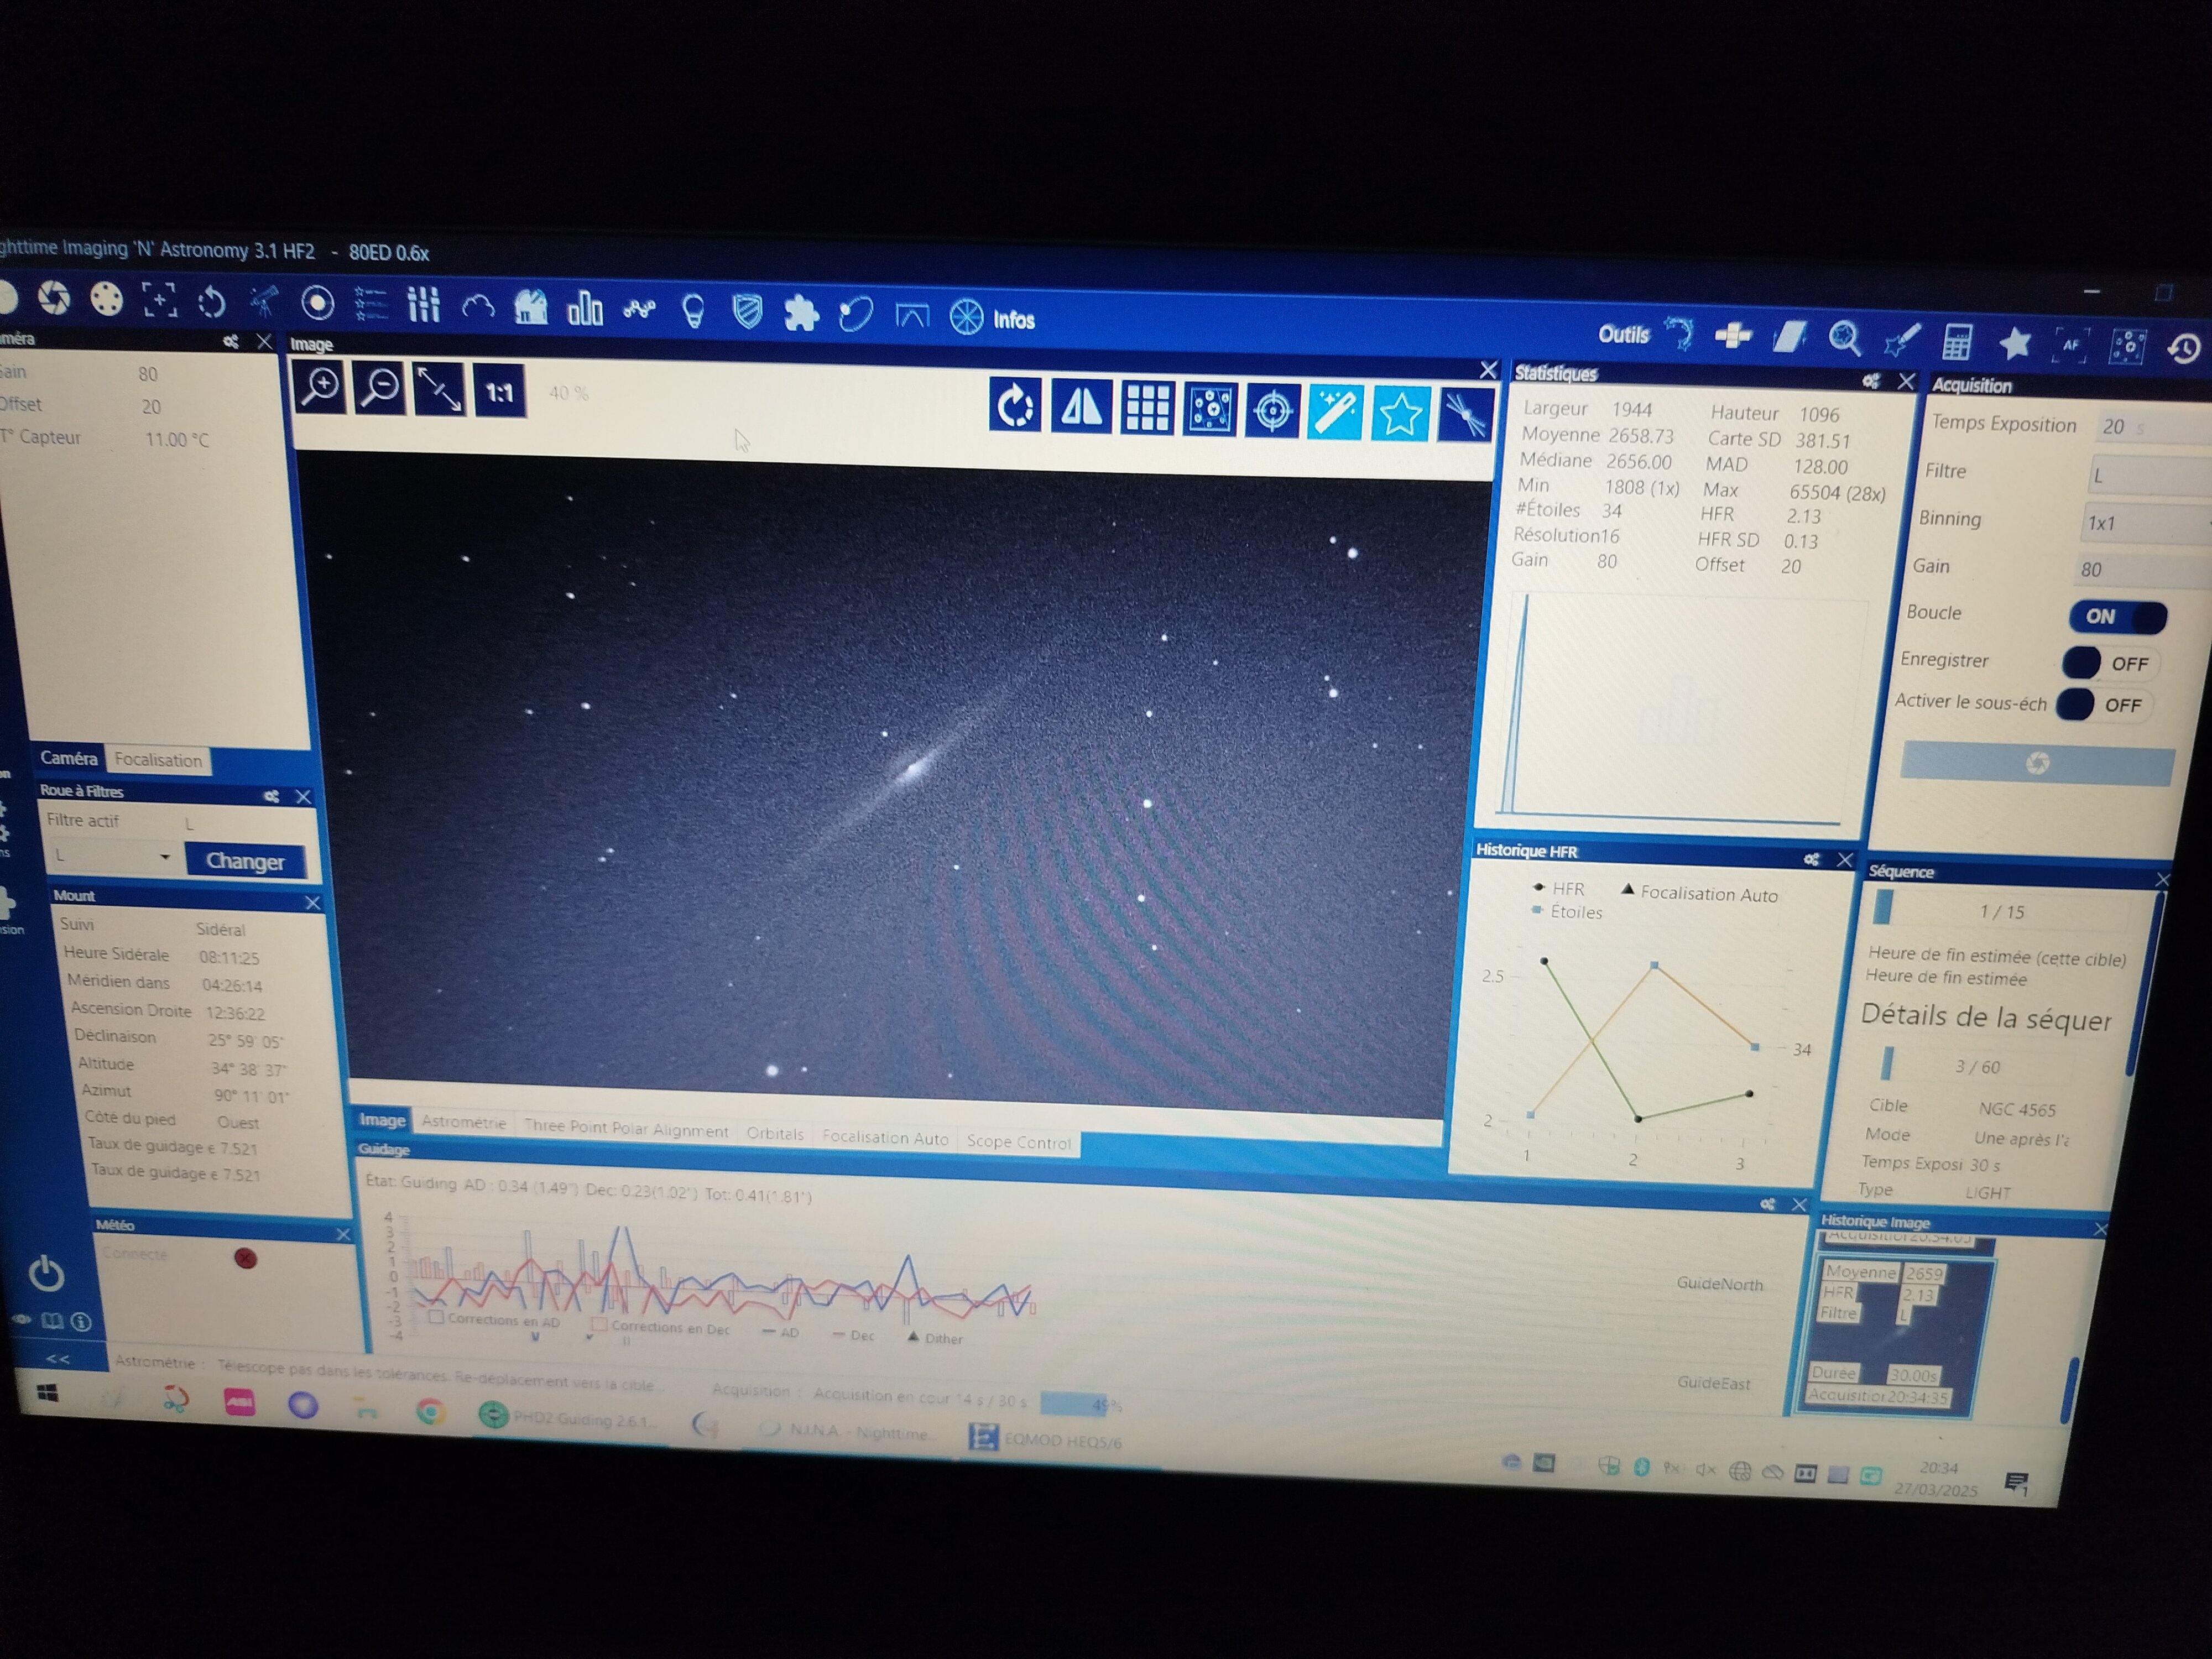Open the filter wheel L dropdown
This screenshot has height=1659, width=2212.
[x=112, y=857]
